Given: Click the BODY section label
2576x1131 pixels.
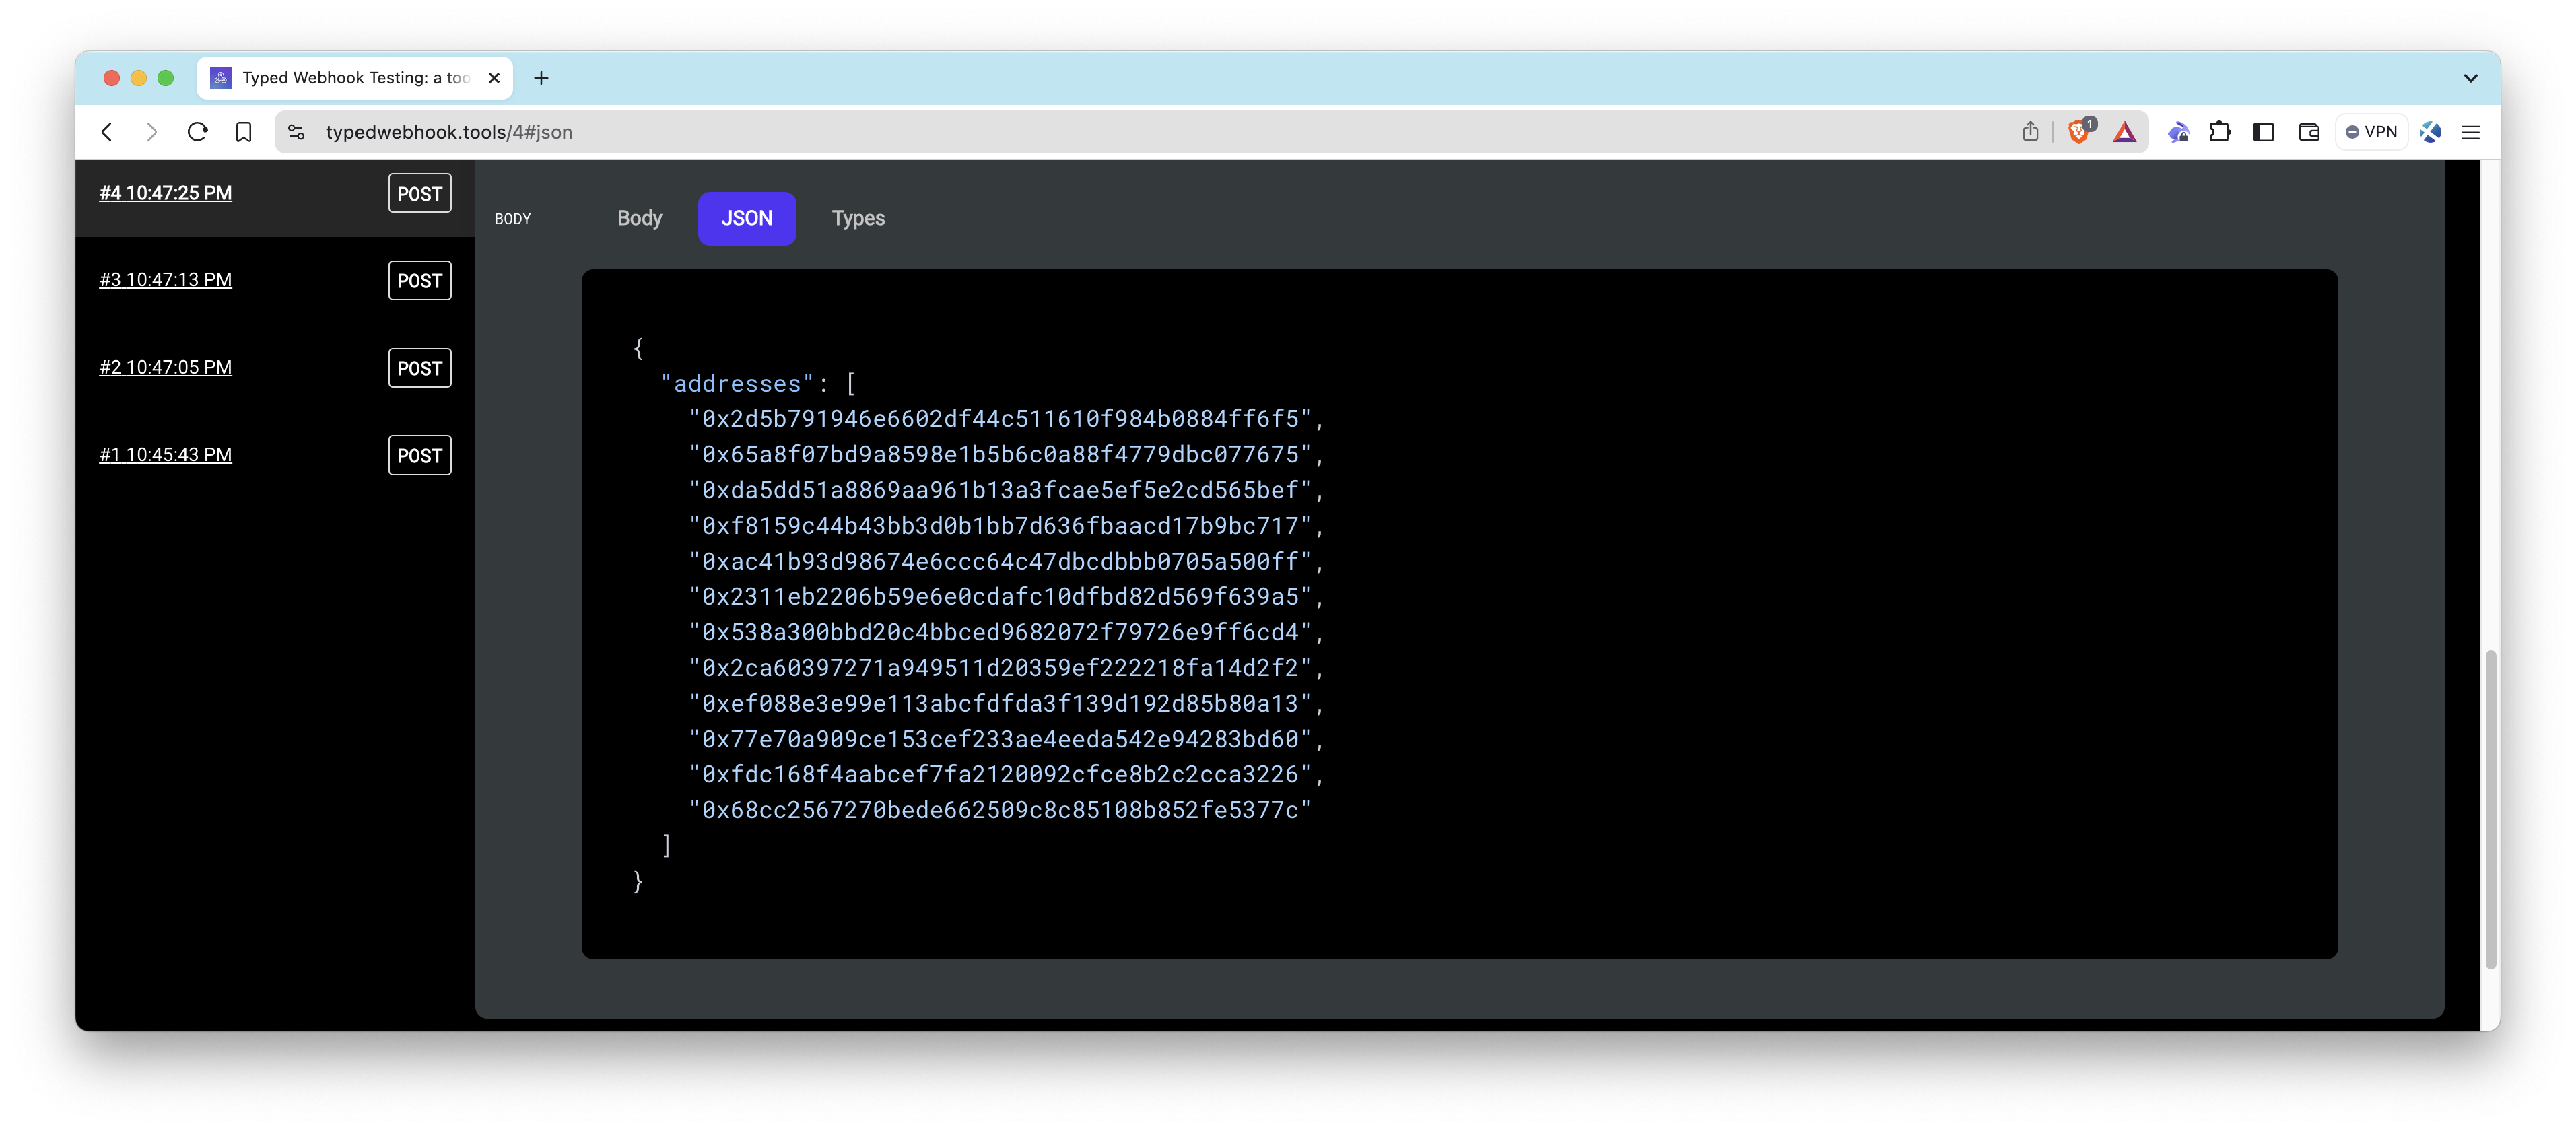Looking at the screenshot, I should pos(513,219).
